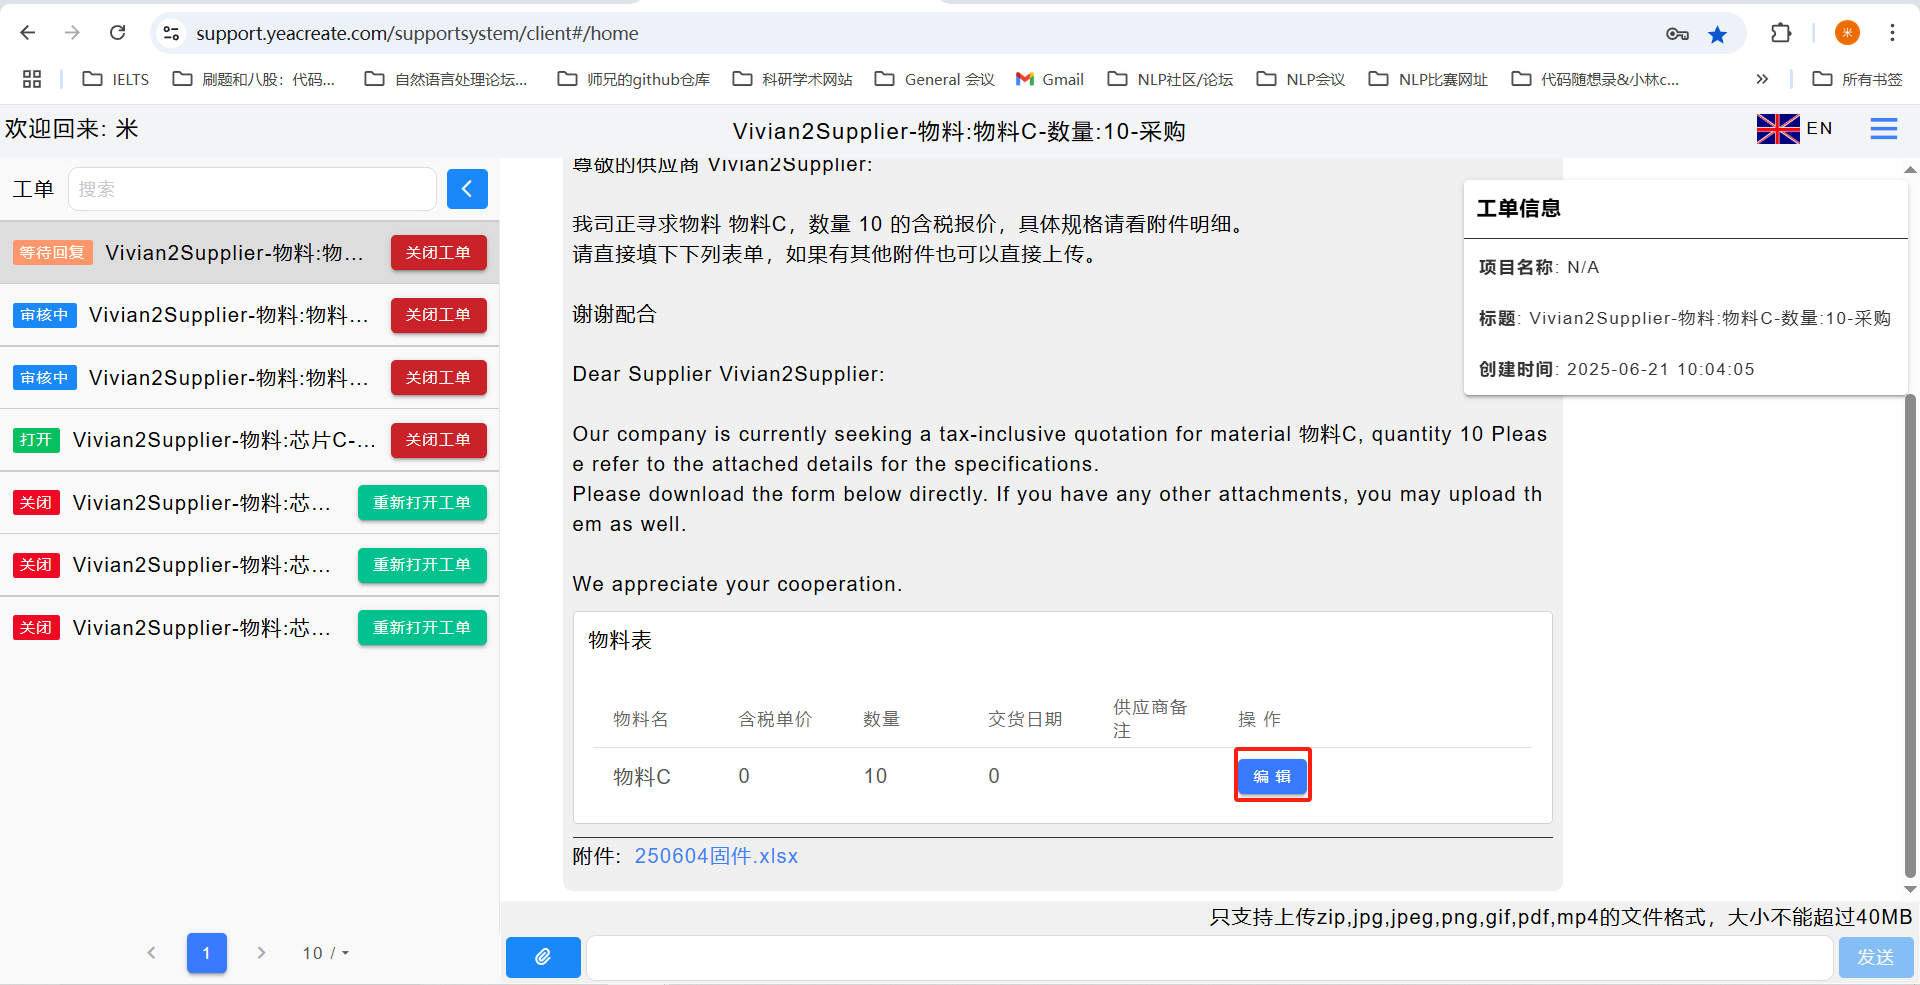Open the hamburger menu at top right

coord(1883,129)
